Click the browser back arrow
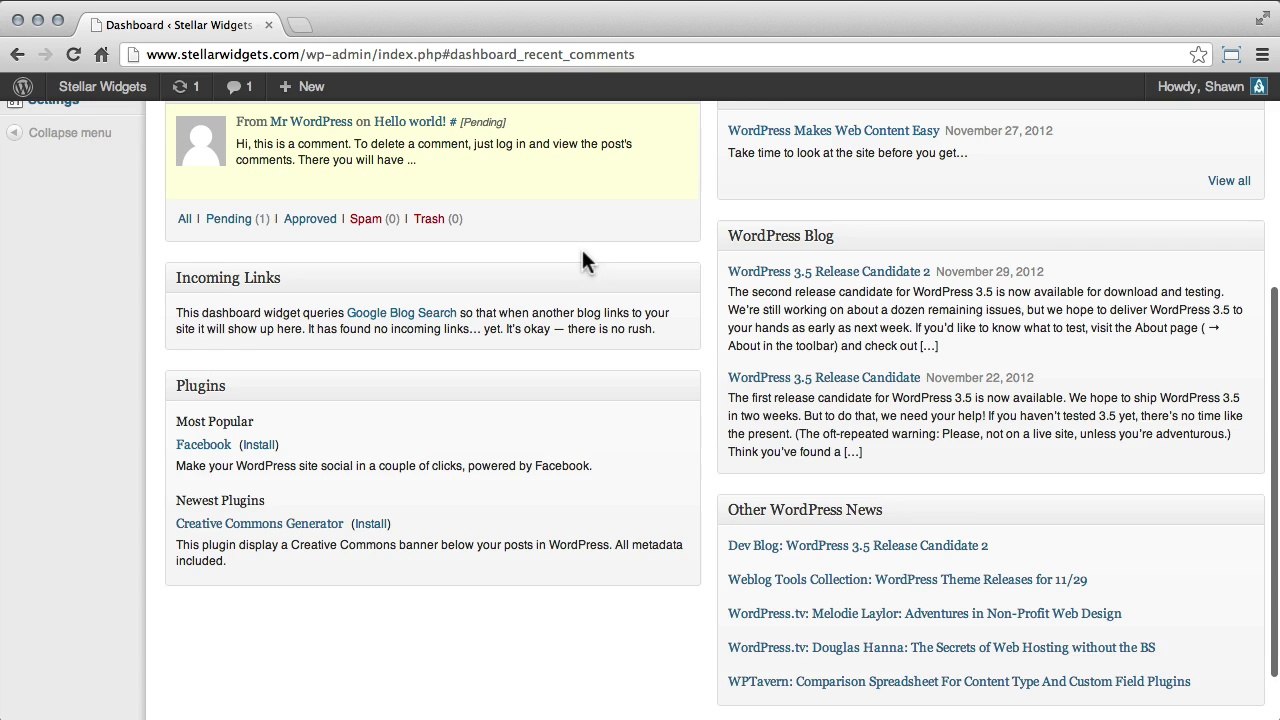Screen dimensions: 1280x720 pos(17,55)
